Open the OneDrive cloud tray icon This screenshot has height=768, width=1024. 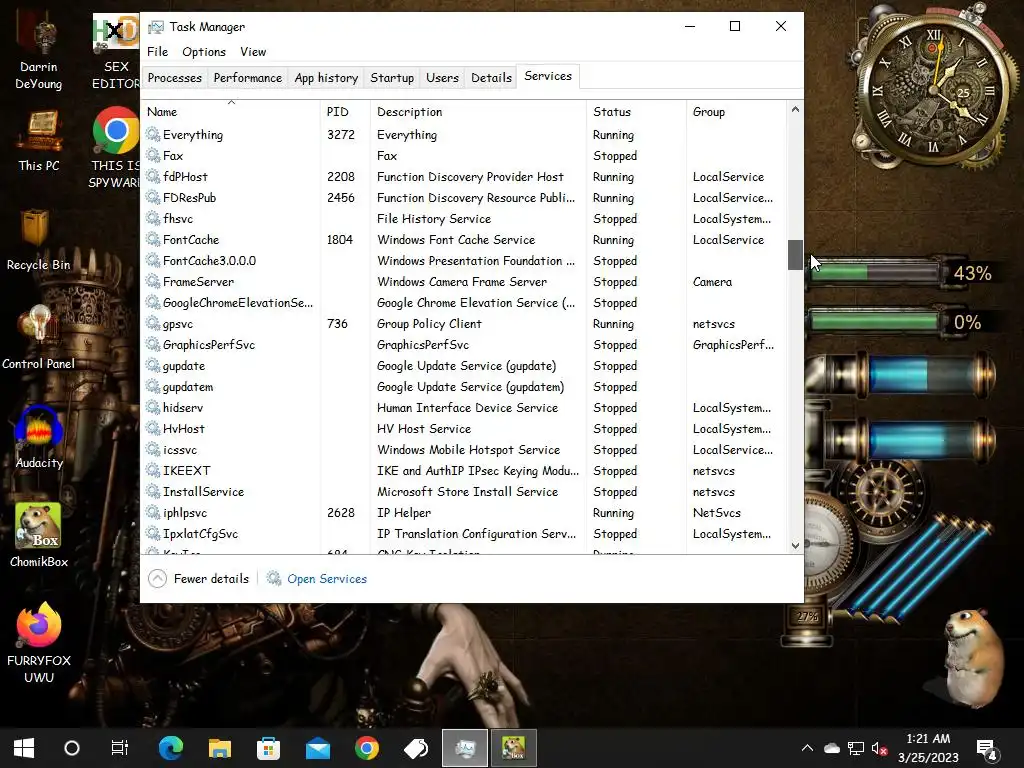(831, 748)
